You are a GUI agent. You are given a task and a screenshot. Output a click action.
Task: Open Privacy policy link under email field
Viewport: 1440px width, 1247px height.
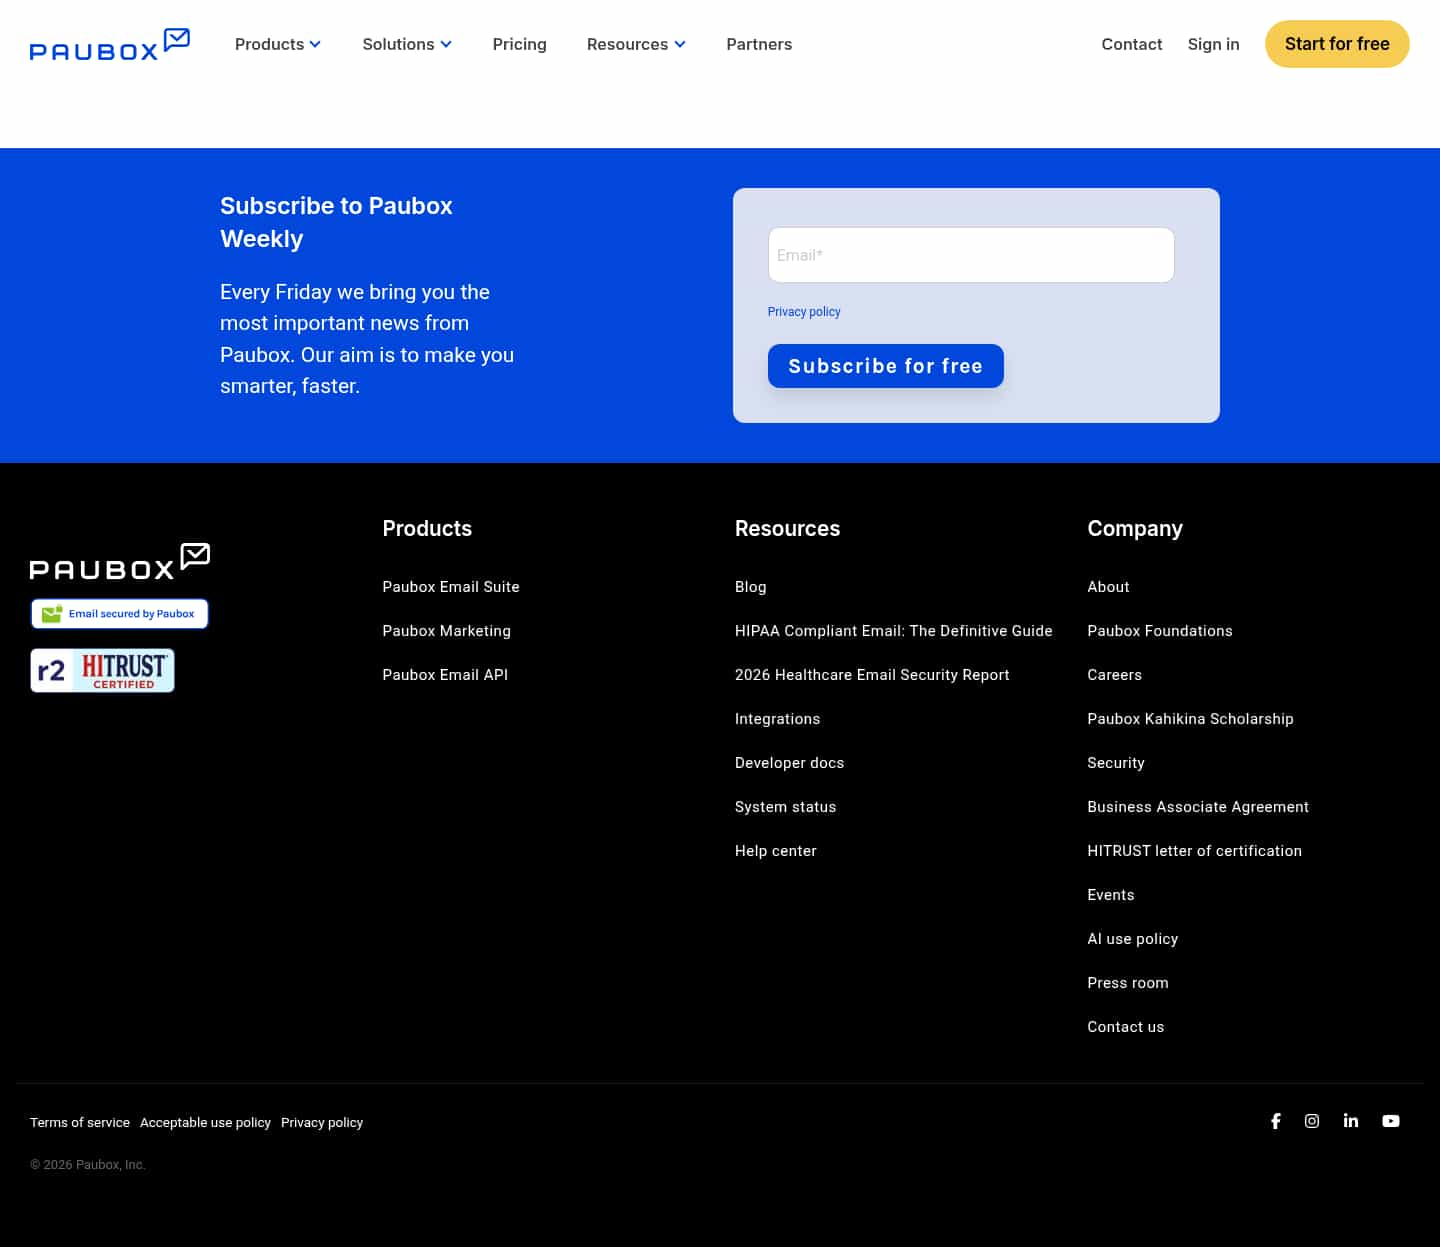click(804, 312)
